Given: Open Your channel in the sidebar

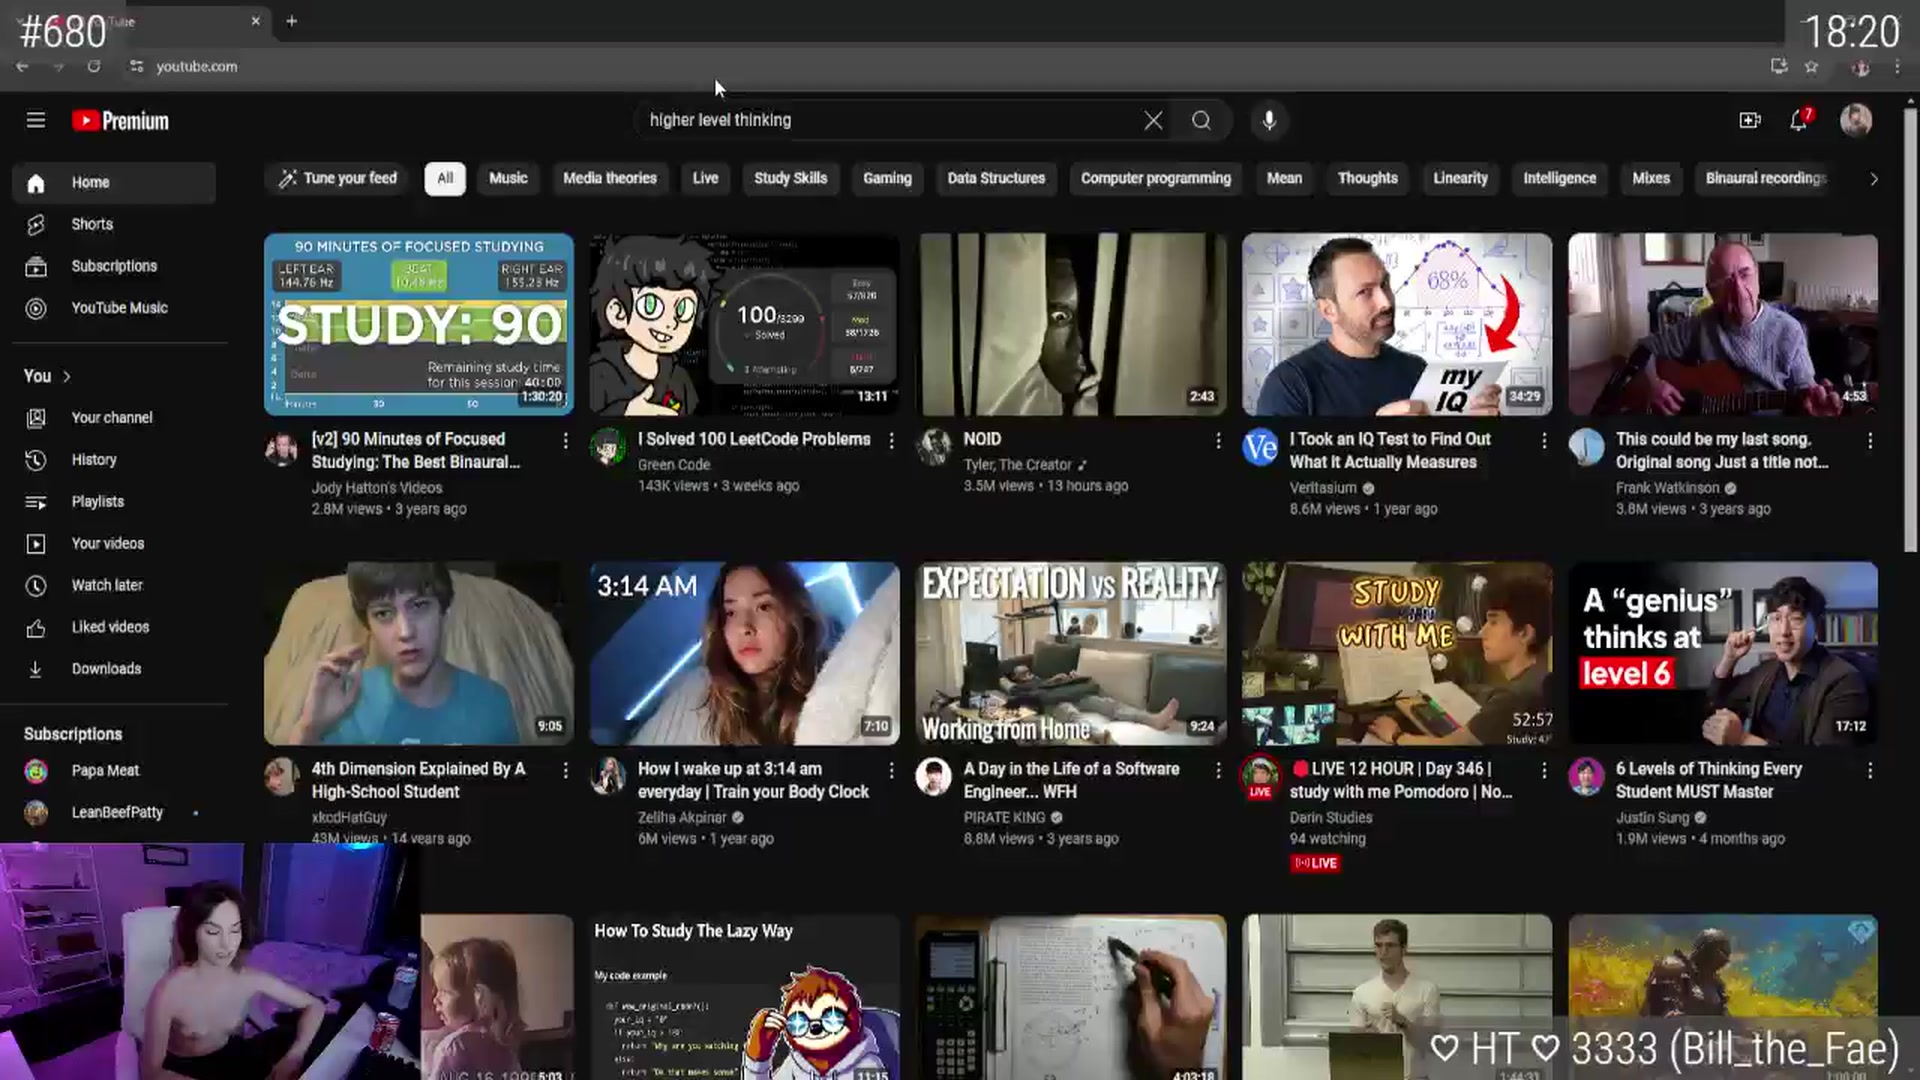Looking at the screenshot, I should tap(114, 418).
